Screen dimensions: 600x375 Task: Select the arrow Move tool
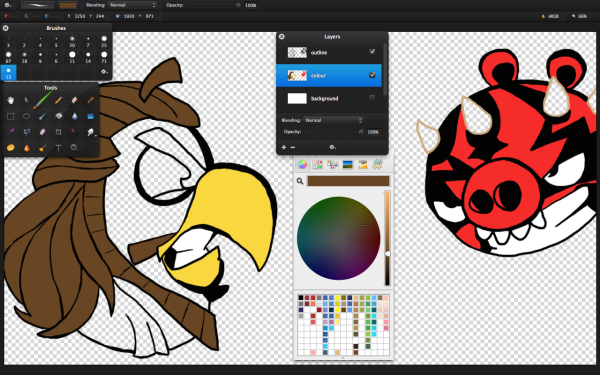coord(26,100)
